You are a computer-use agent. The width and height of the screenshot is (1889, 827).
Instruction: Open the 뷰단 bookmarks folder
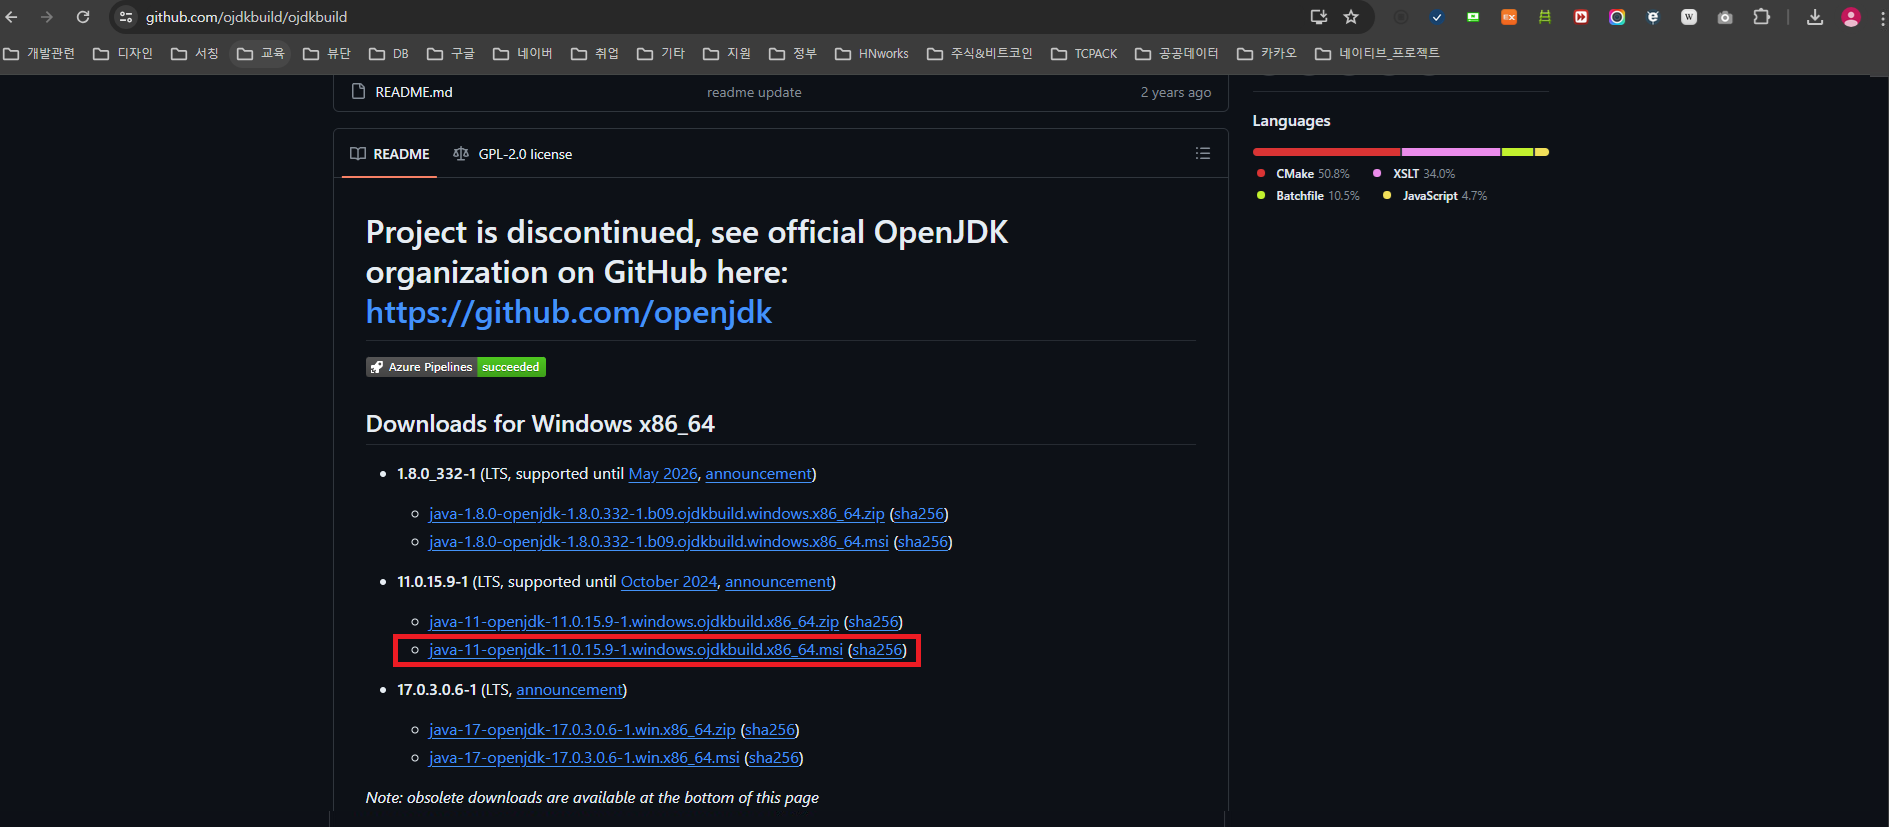tap(327, 53)
